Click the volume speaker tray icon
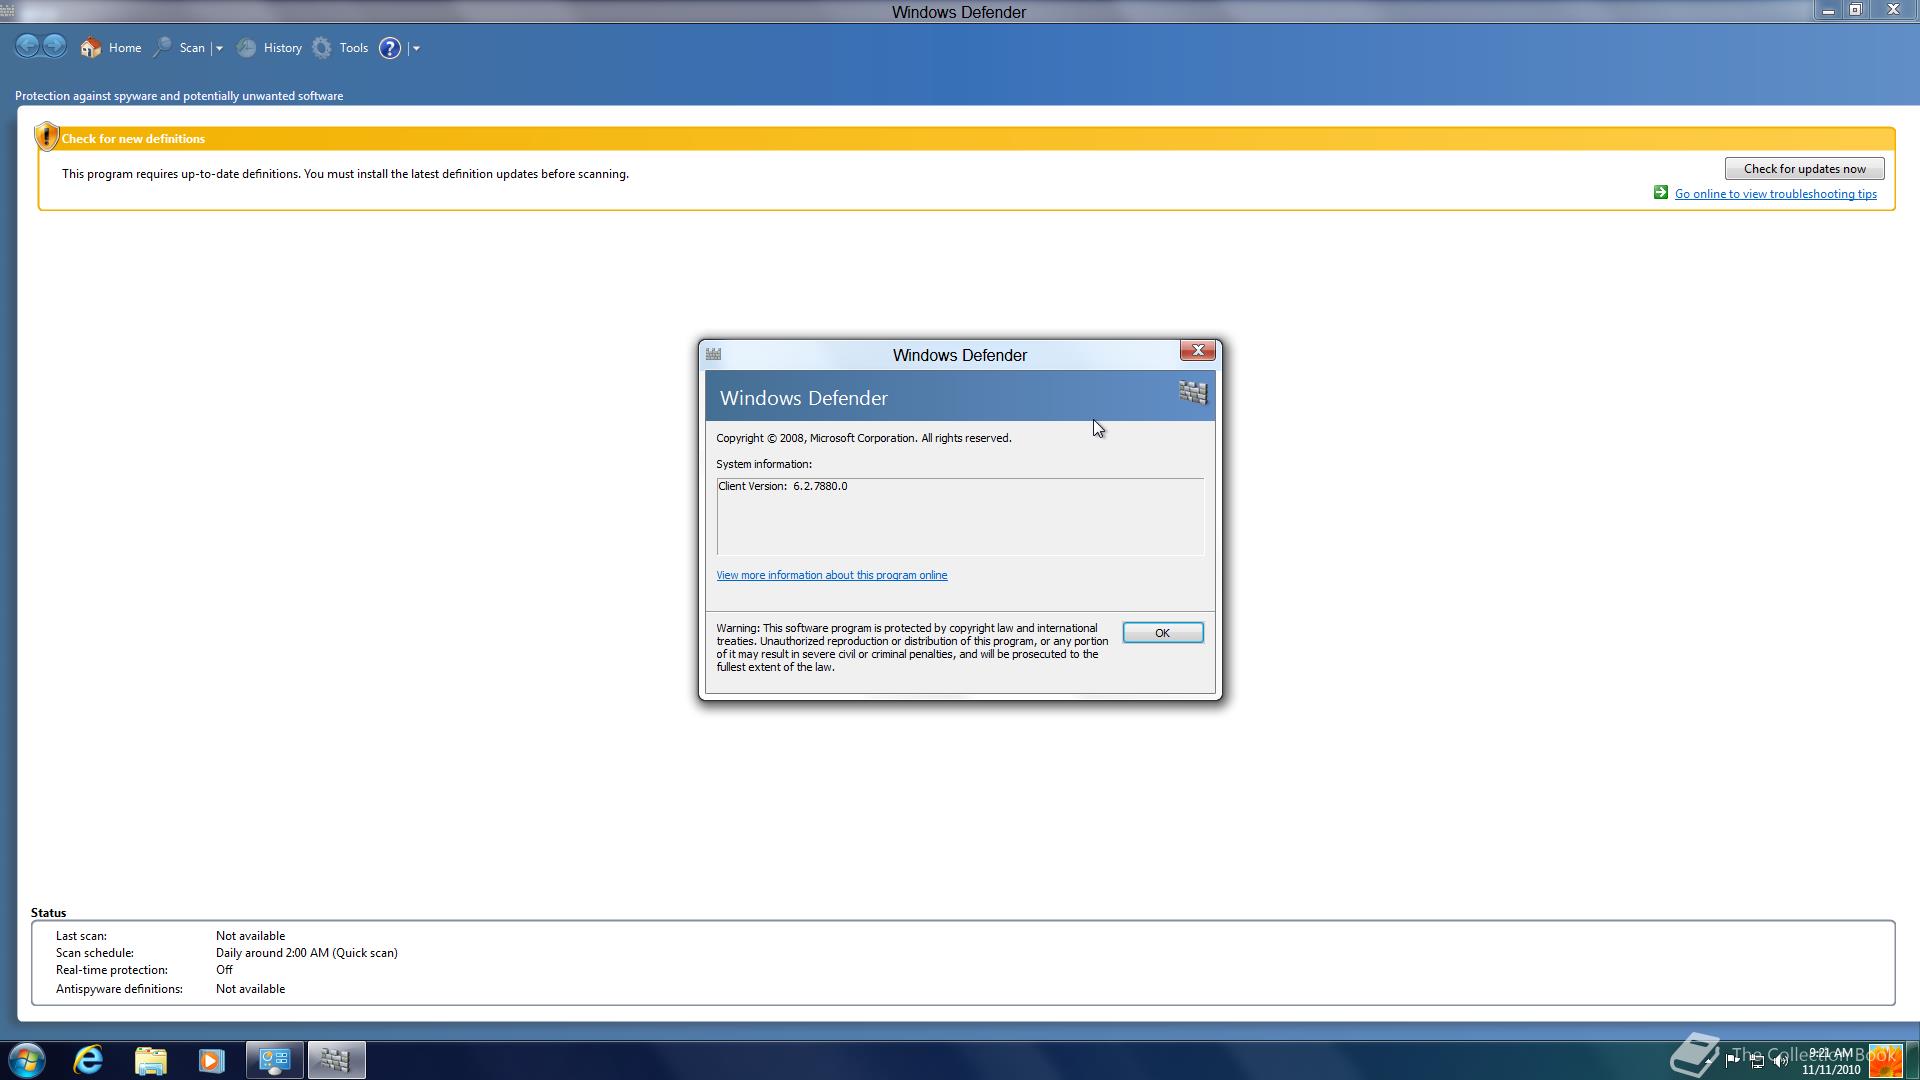This screenshot has height=1080, width=1920. 1780,1061
